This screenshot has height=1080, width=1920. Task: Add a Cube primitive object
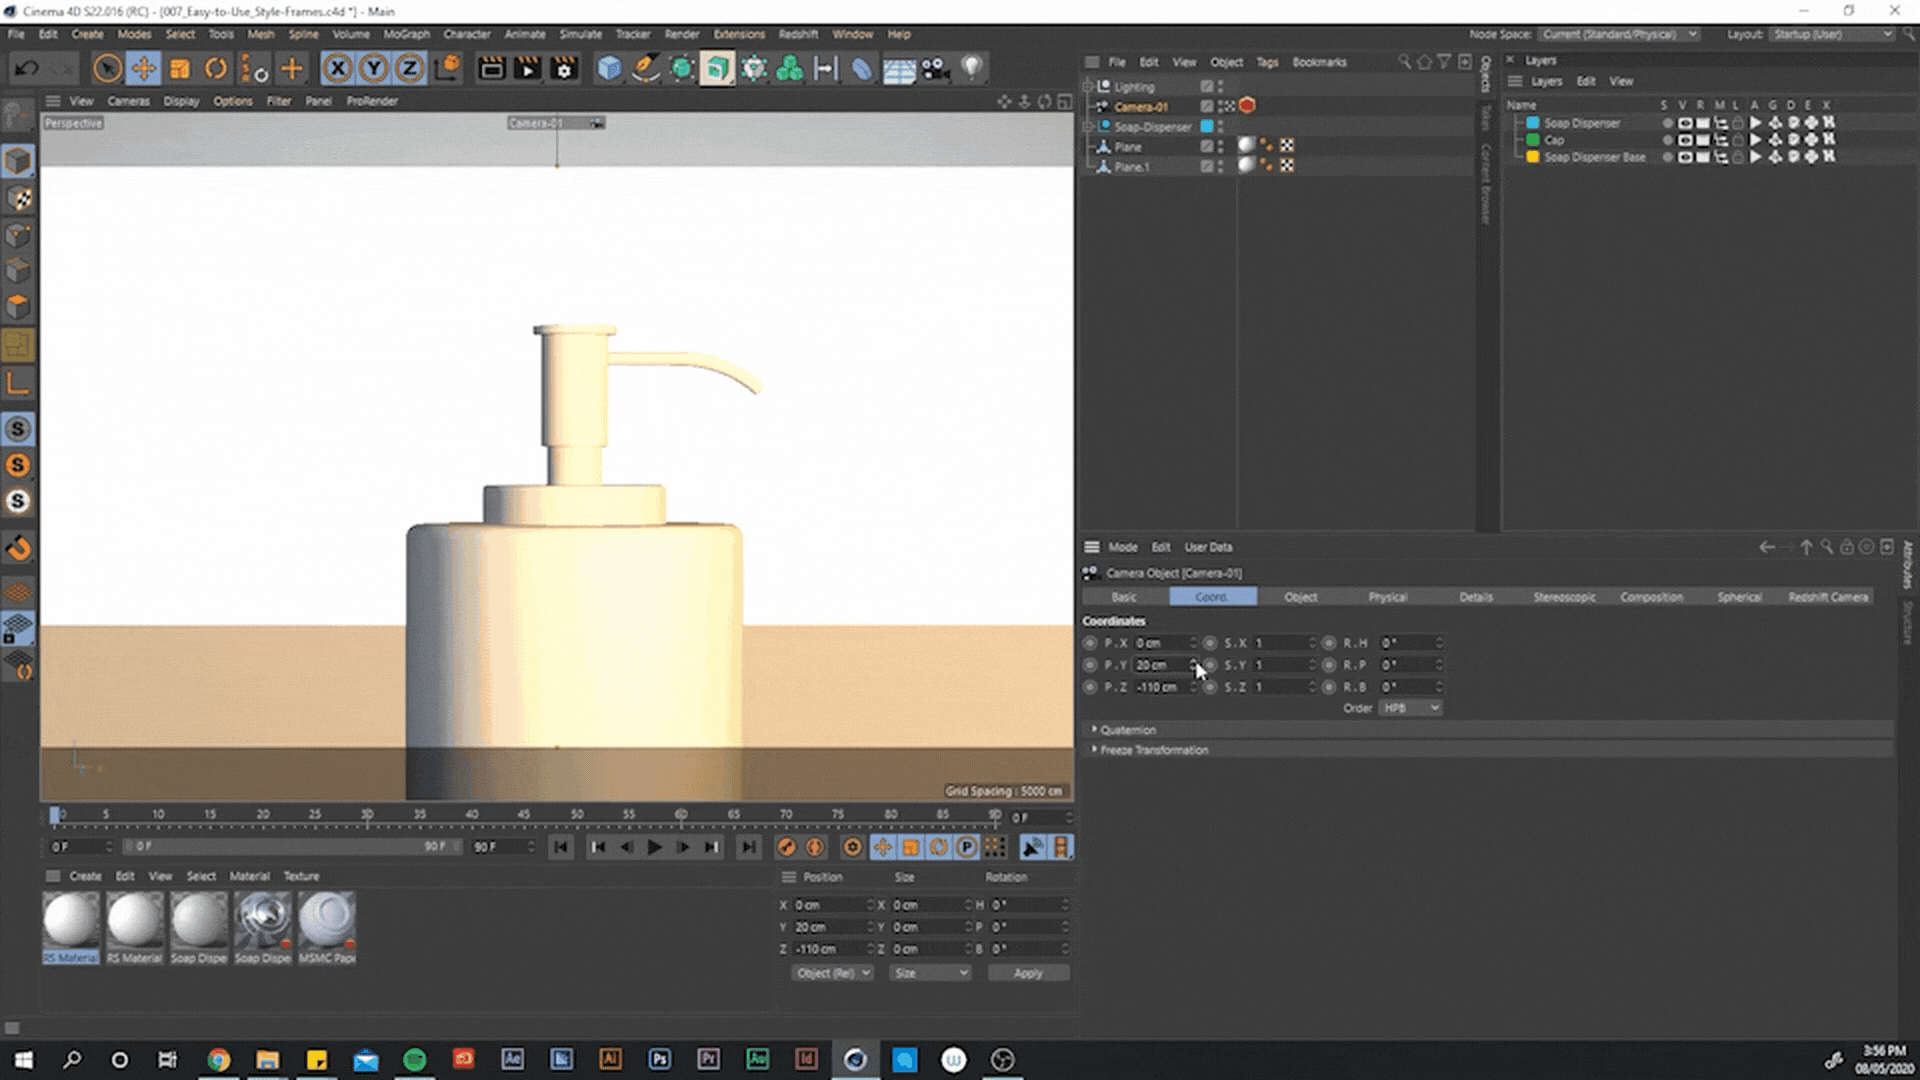click(609, 68)
